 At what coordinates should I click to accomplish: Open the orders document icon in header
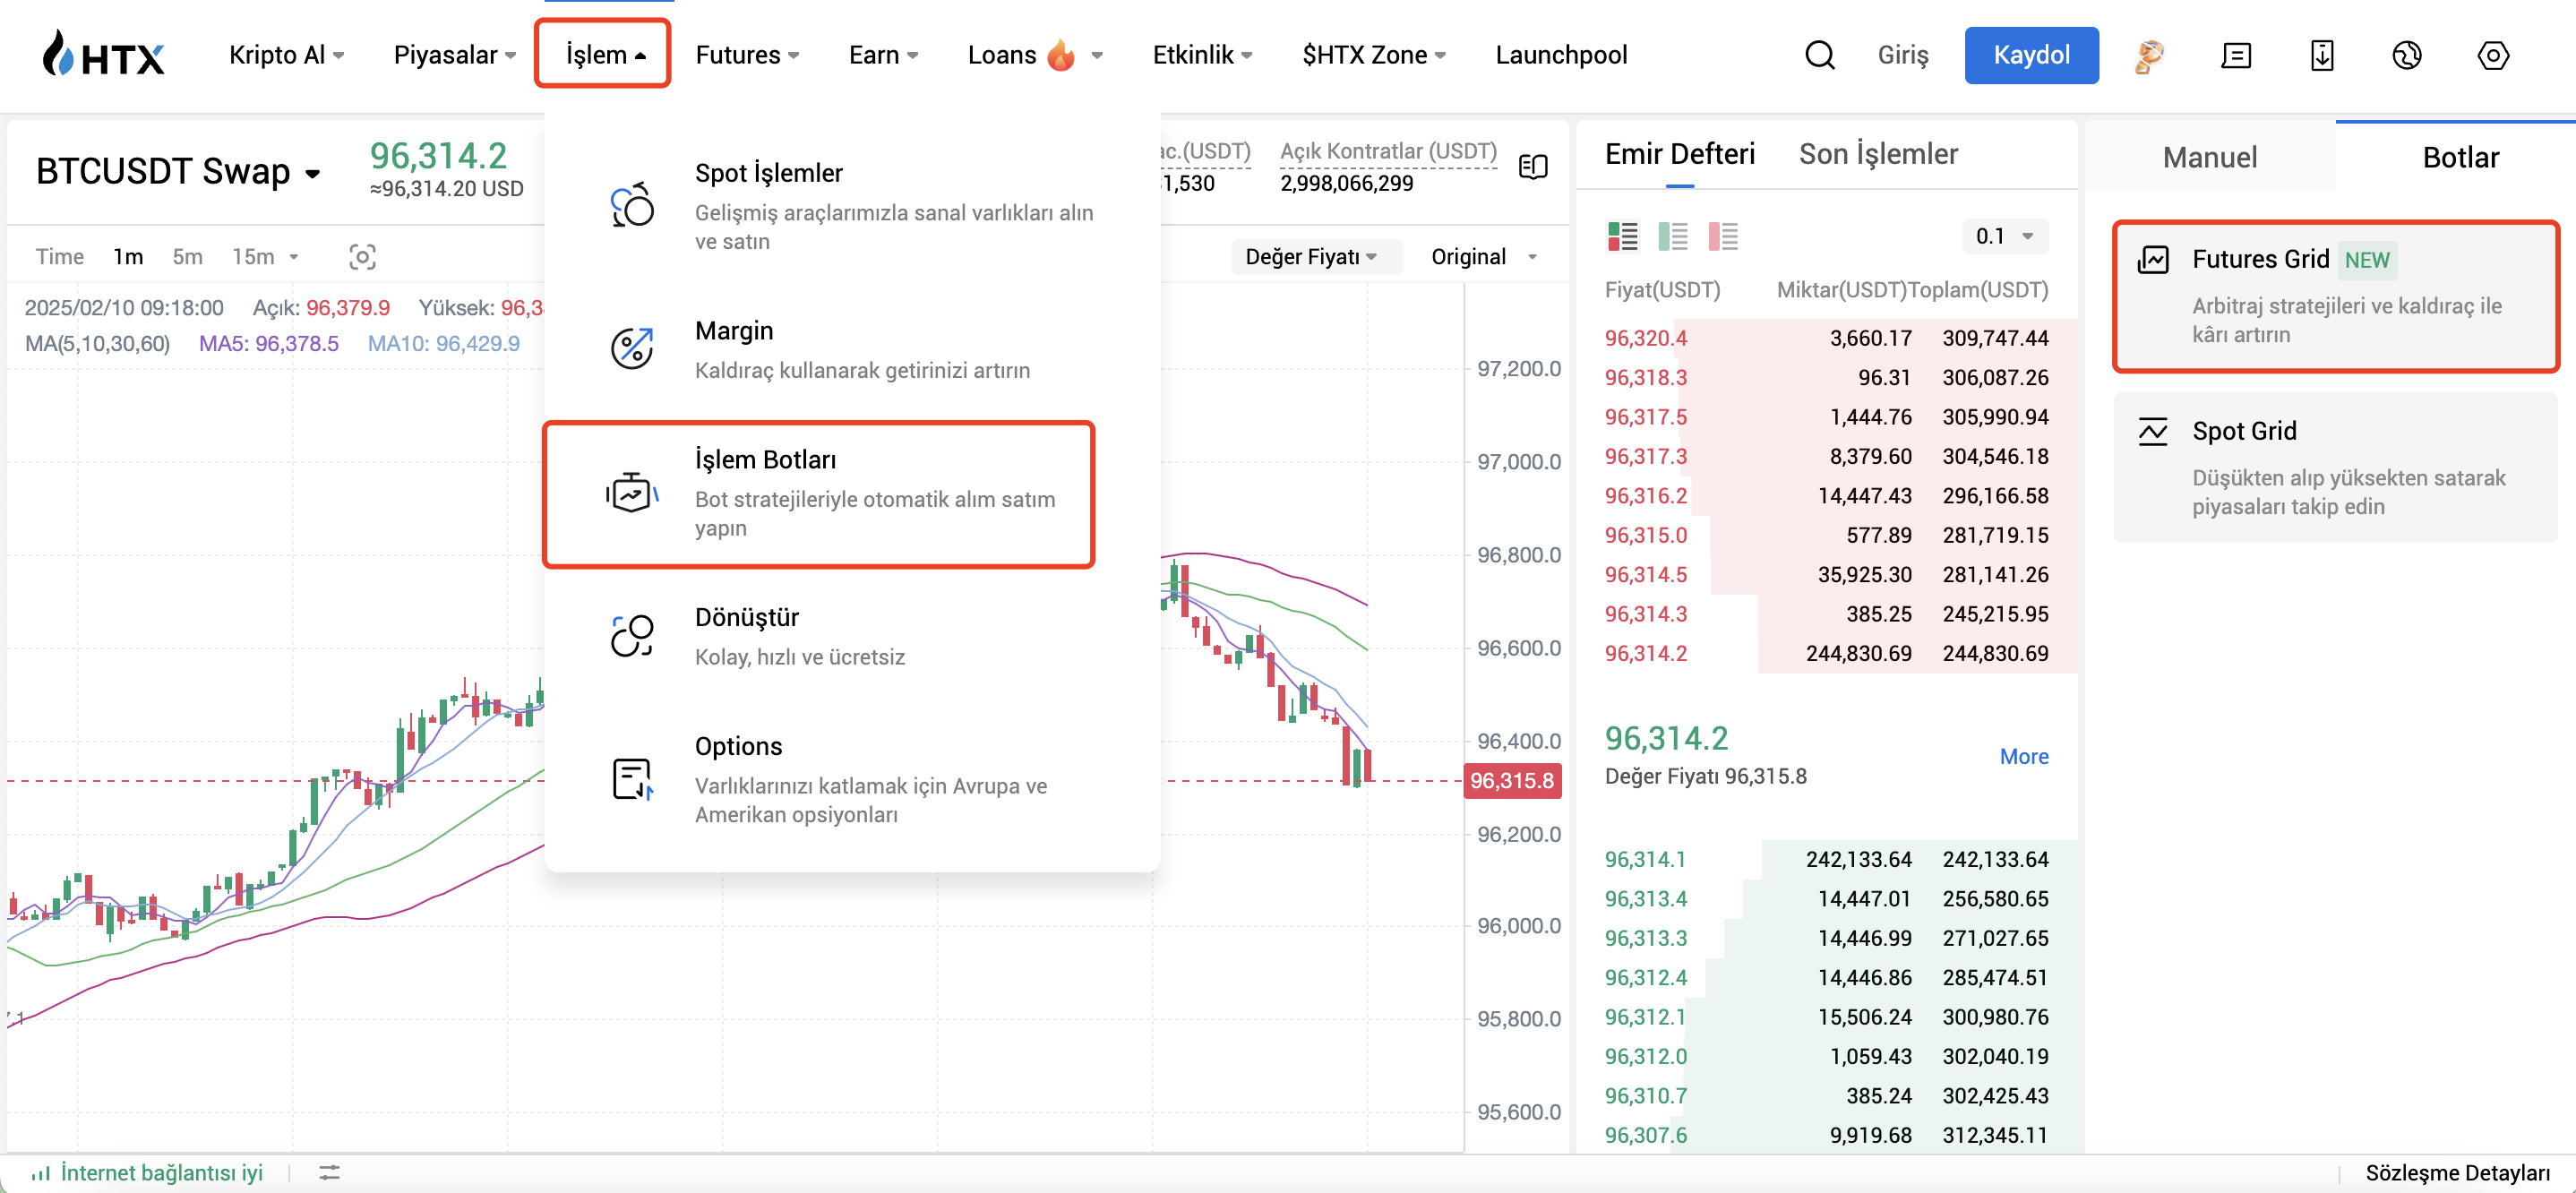(2235, 56)
